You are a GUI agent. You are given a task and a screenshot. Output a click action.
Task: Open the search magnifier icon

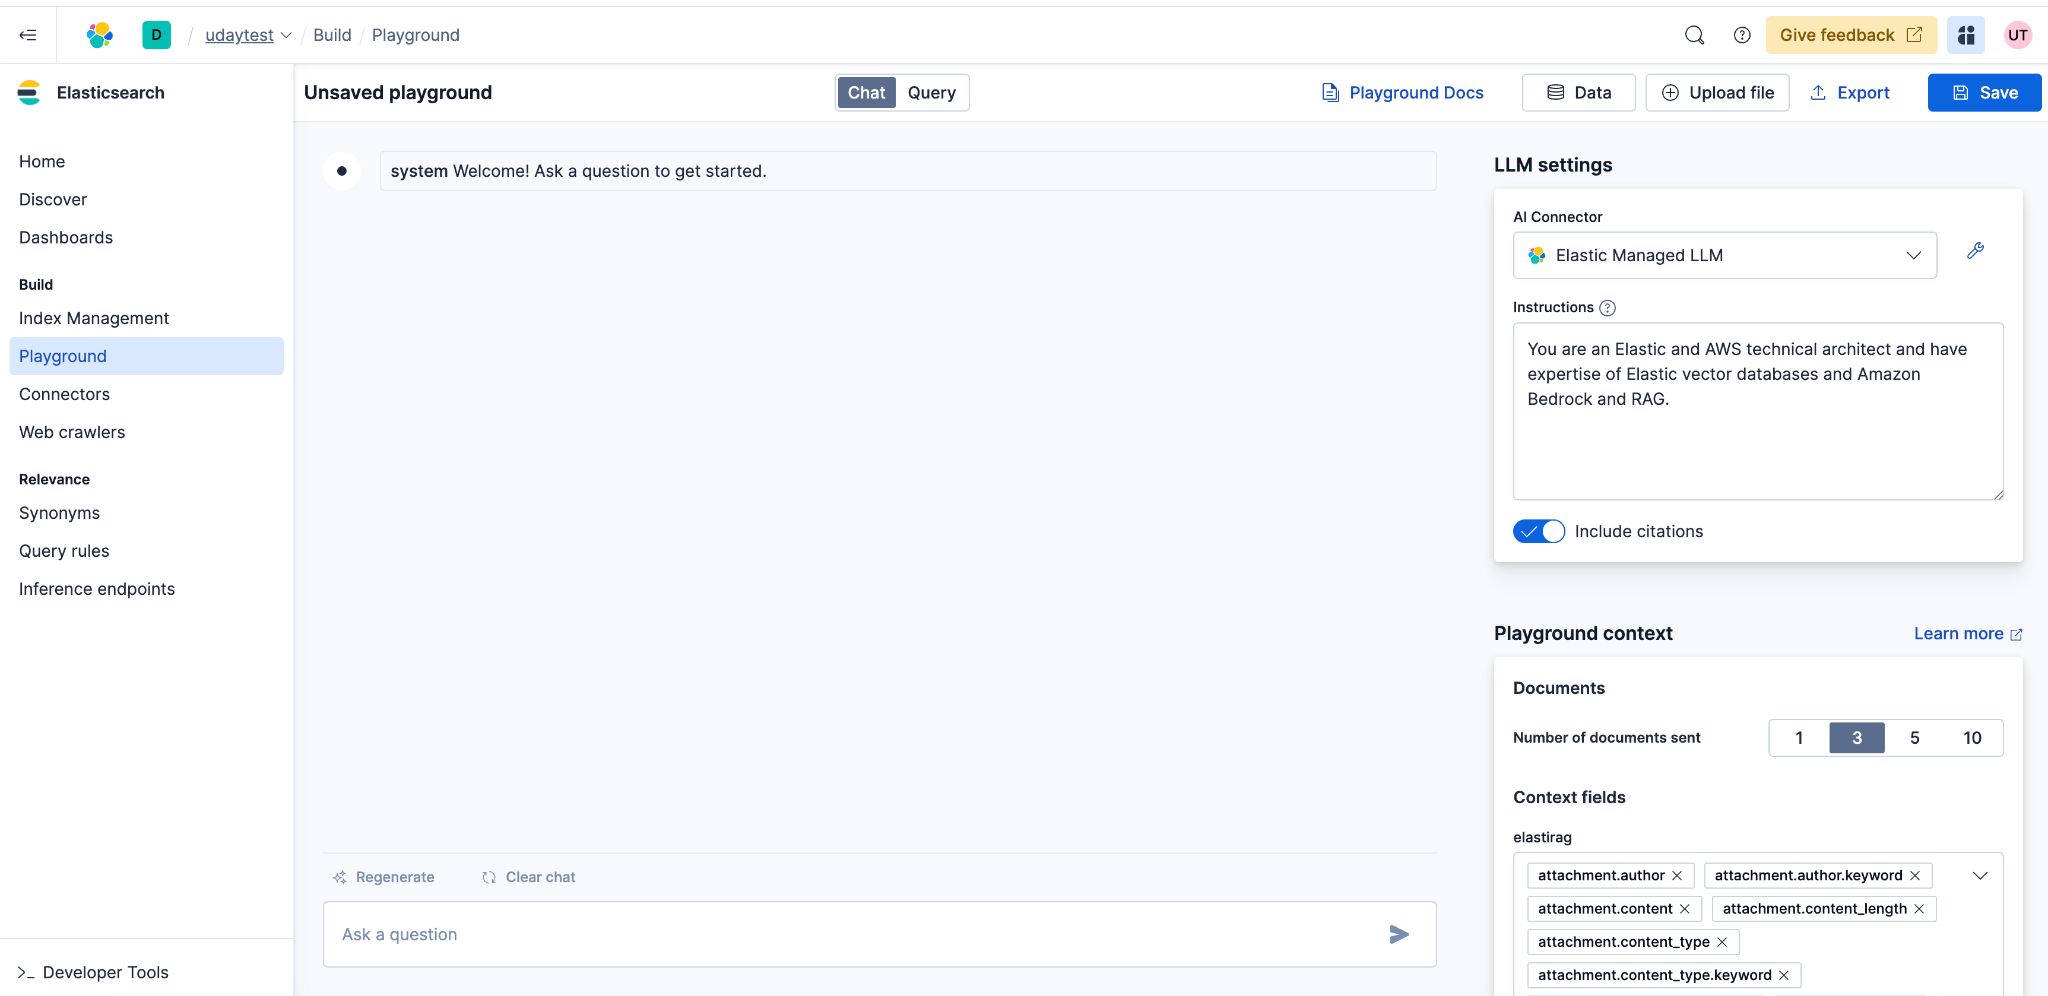click(1694, 35)
